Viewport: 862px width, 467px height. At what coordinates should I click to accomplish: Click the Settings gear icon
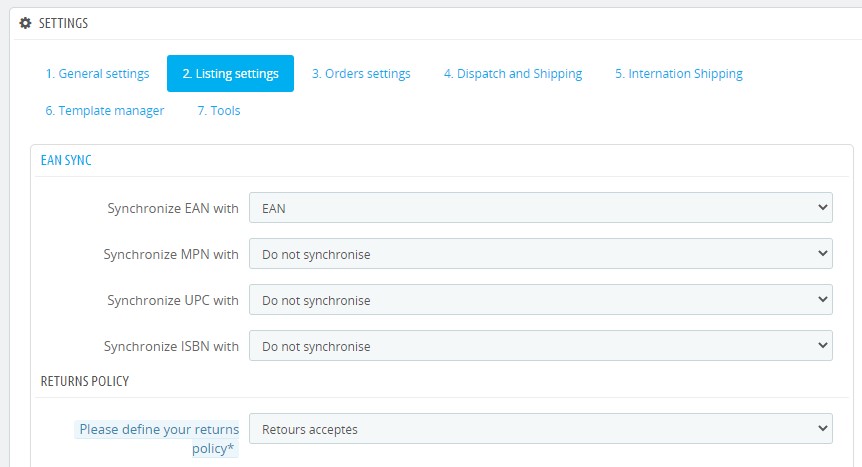(26, 23)
